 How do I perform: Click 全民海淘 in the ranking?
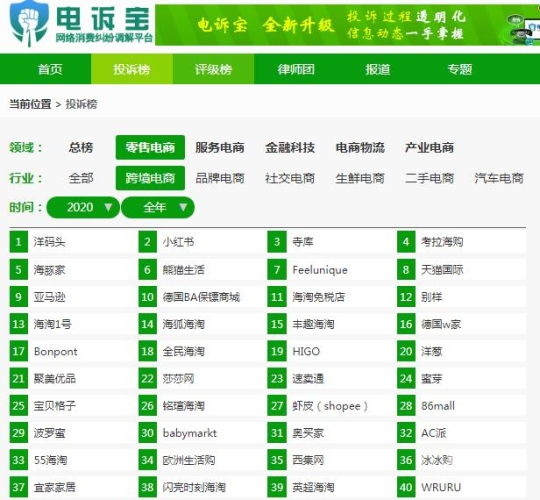coord(184,352)
